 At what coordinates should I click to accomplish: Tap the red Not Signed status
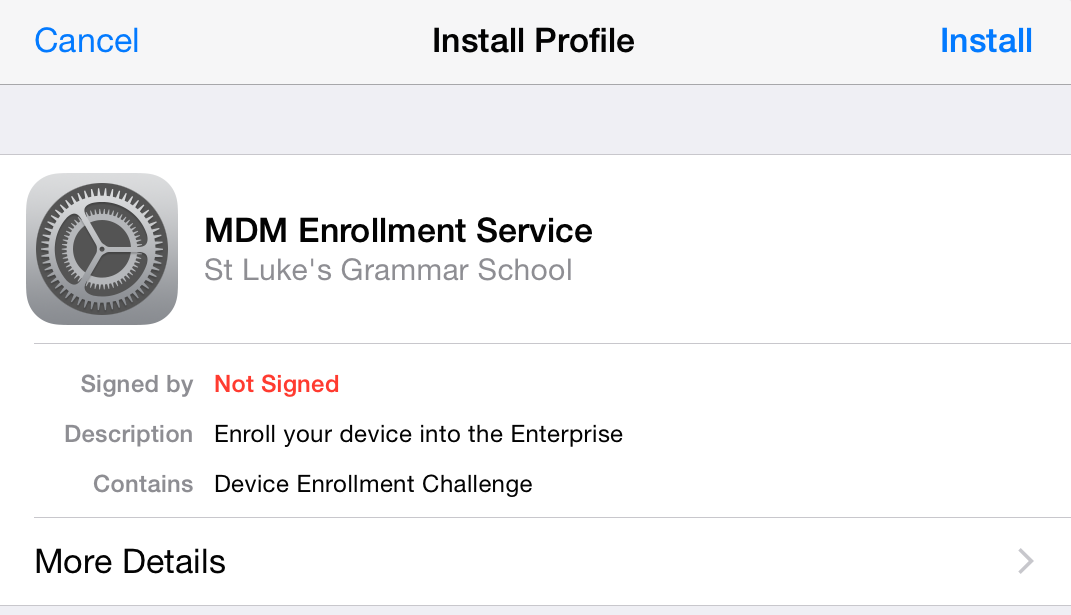click(x=276, y=384)
